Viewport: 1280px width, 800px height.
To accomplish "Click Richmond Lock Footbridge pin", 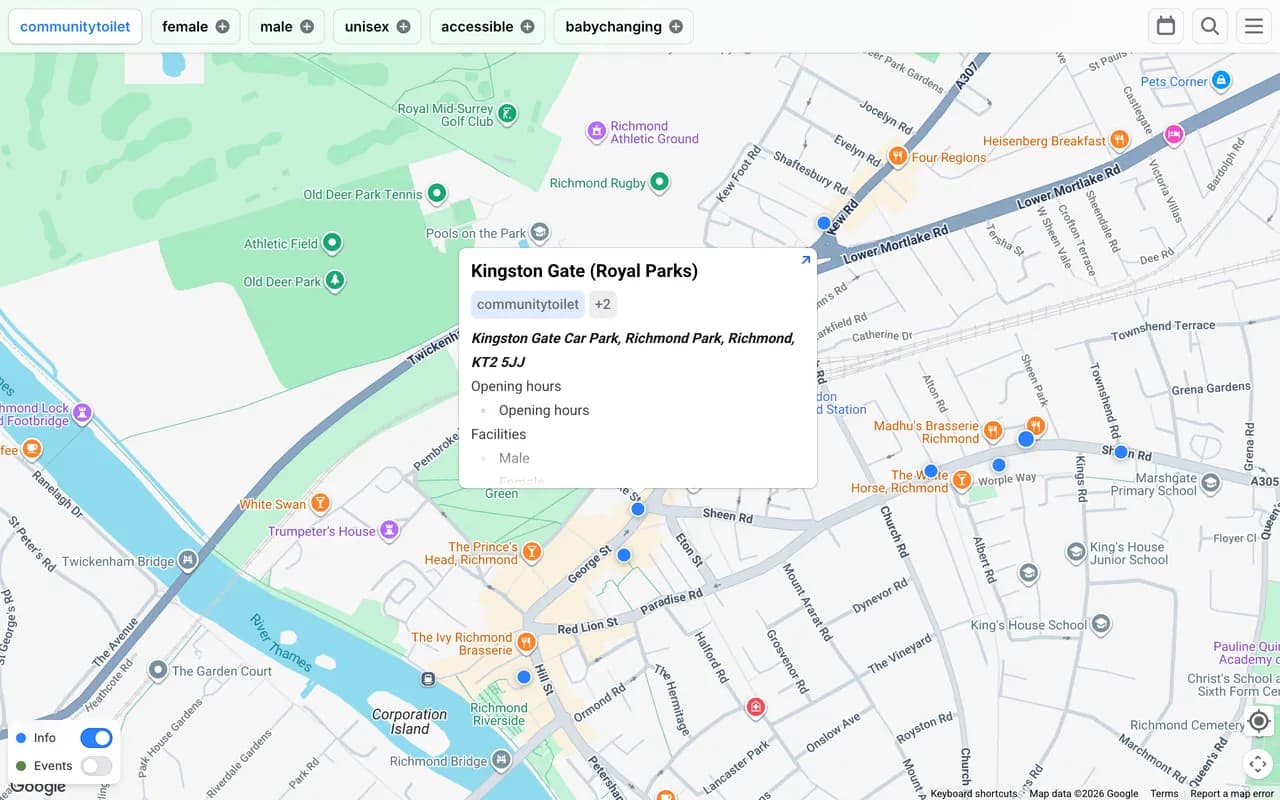I will click(x=82, y=412).
